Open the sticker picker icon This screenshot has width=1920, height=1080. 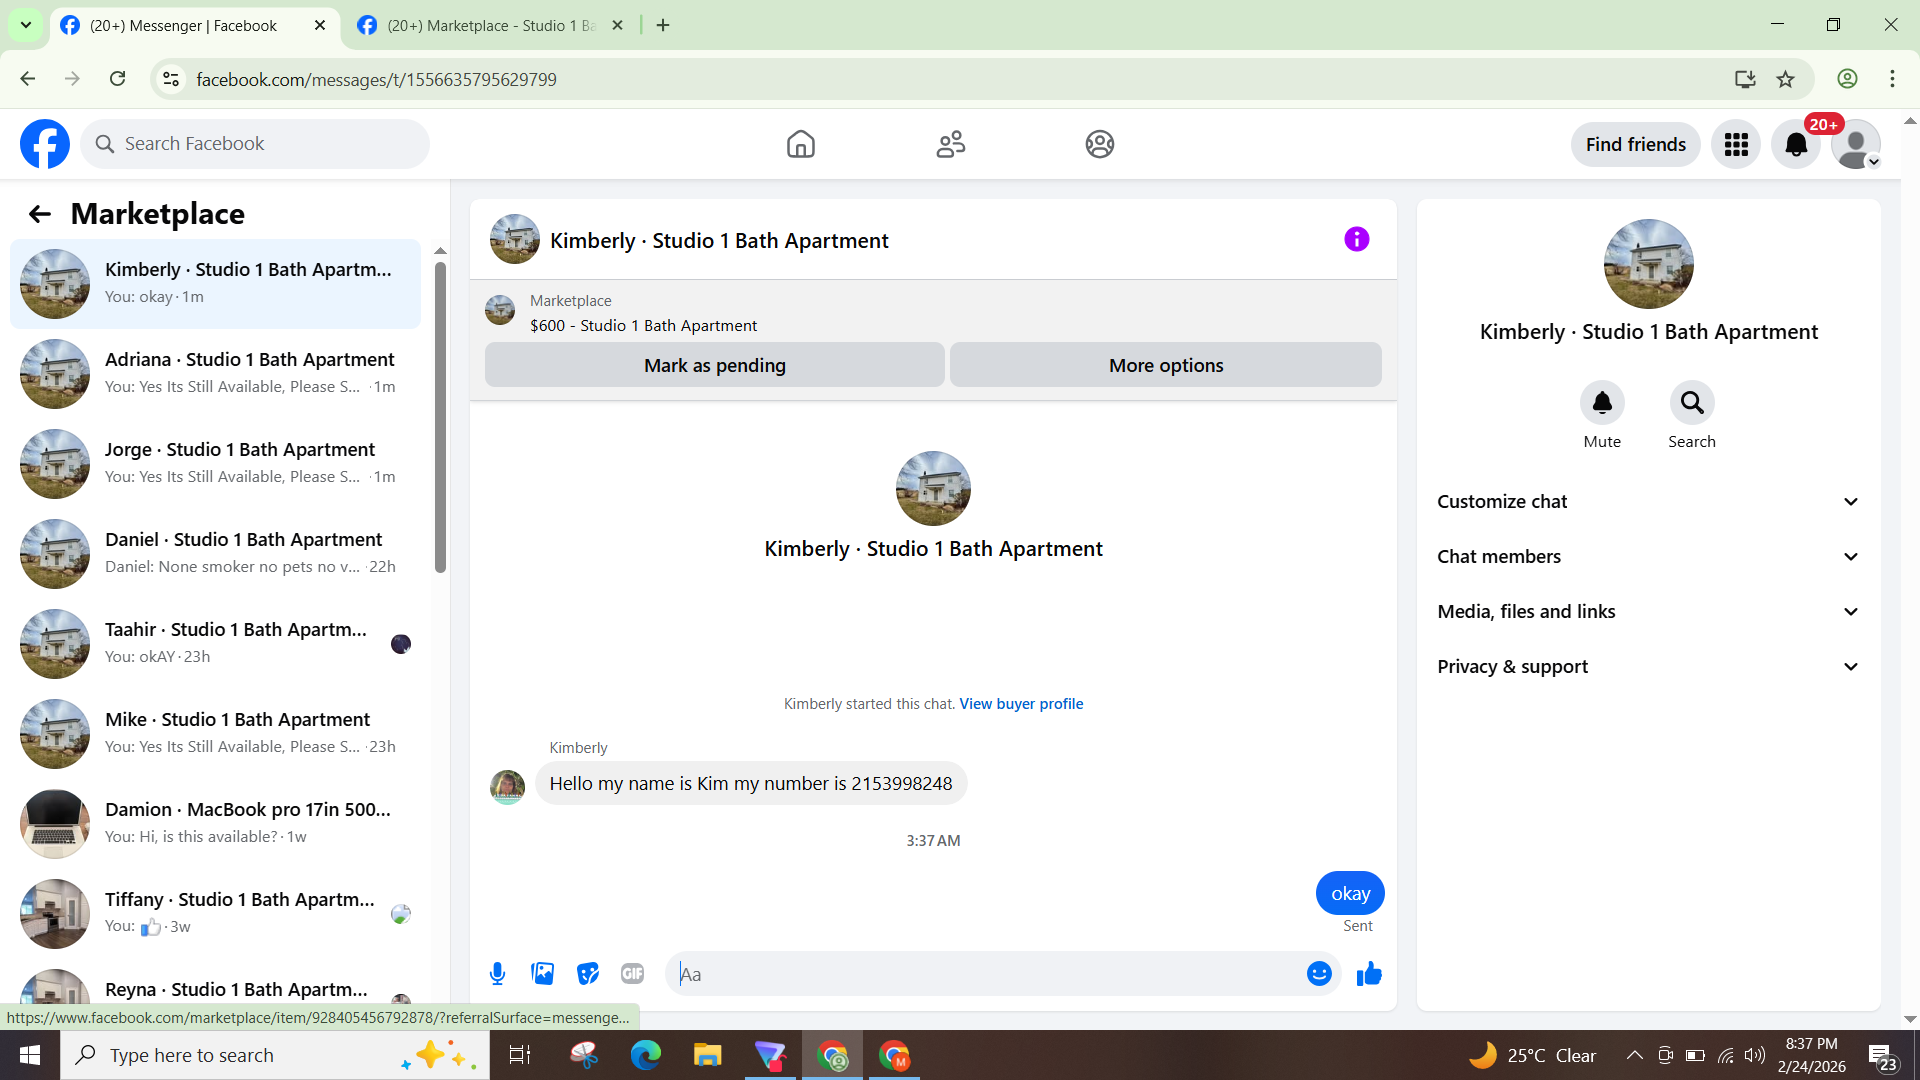coord(588,973)
